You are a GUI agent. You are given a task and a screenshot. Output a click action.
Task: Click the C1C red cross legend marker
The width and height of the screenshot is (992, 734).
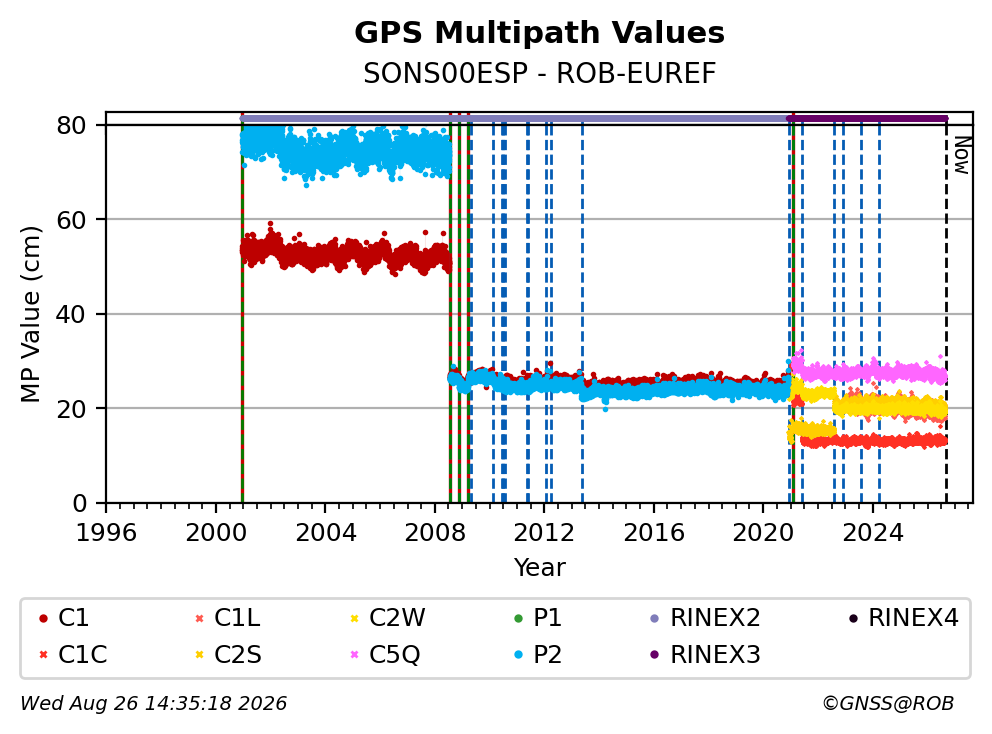(x=43, y=654)
